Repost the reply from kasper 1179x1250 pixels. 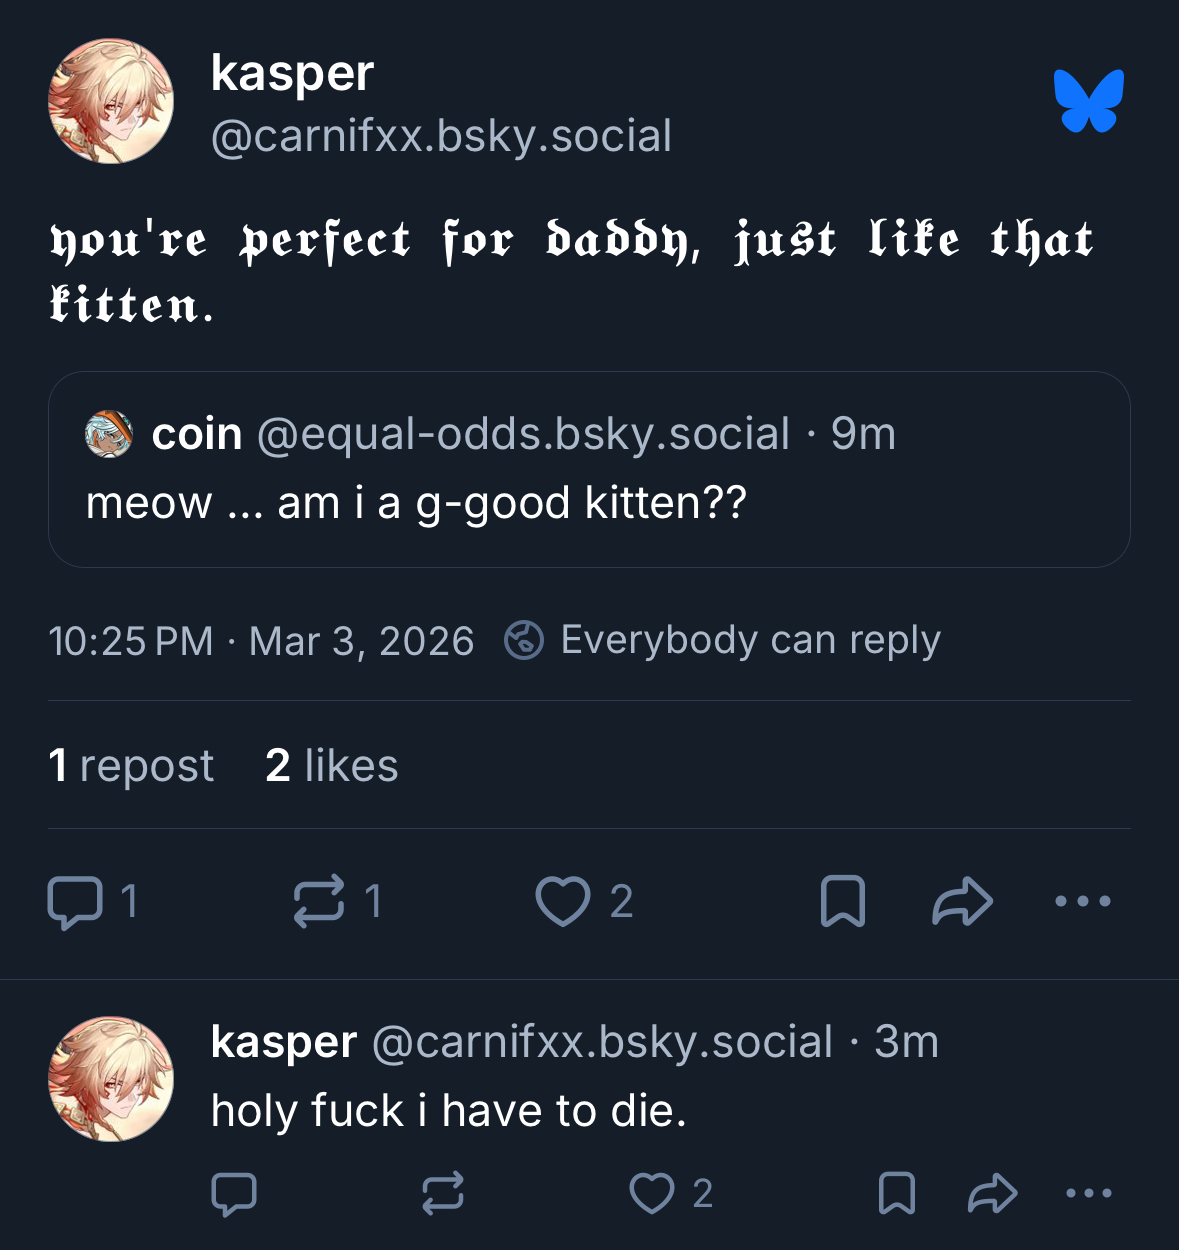pyautogui.click(x=443, y=1193)
